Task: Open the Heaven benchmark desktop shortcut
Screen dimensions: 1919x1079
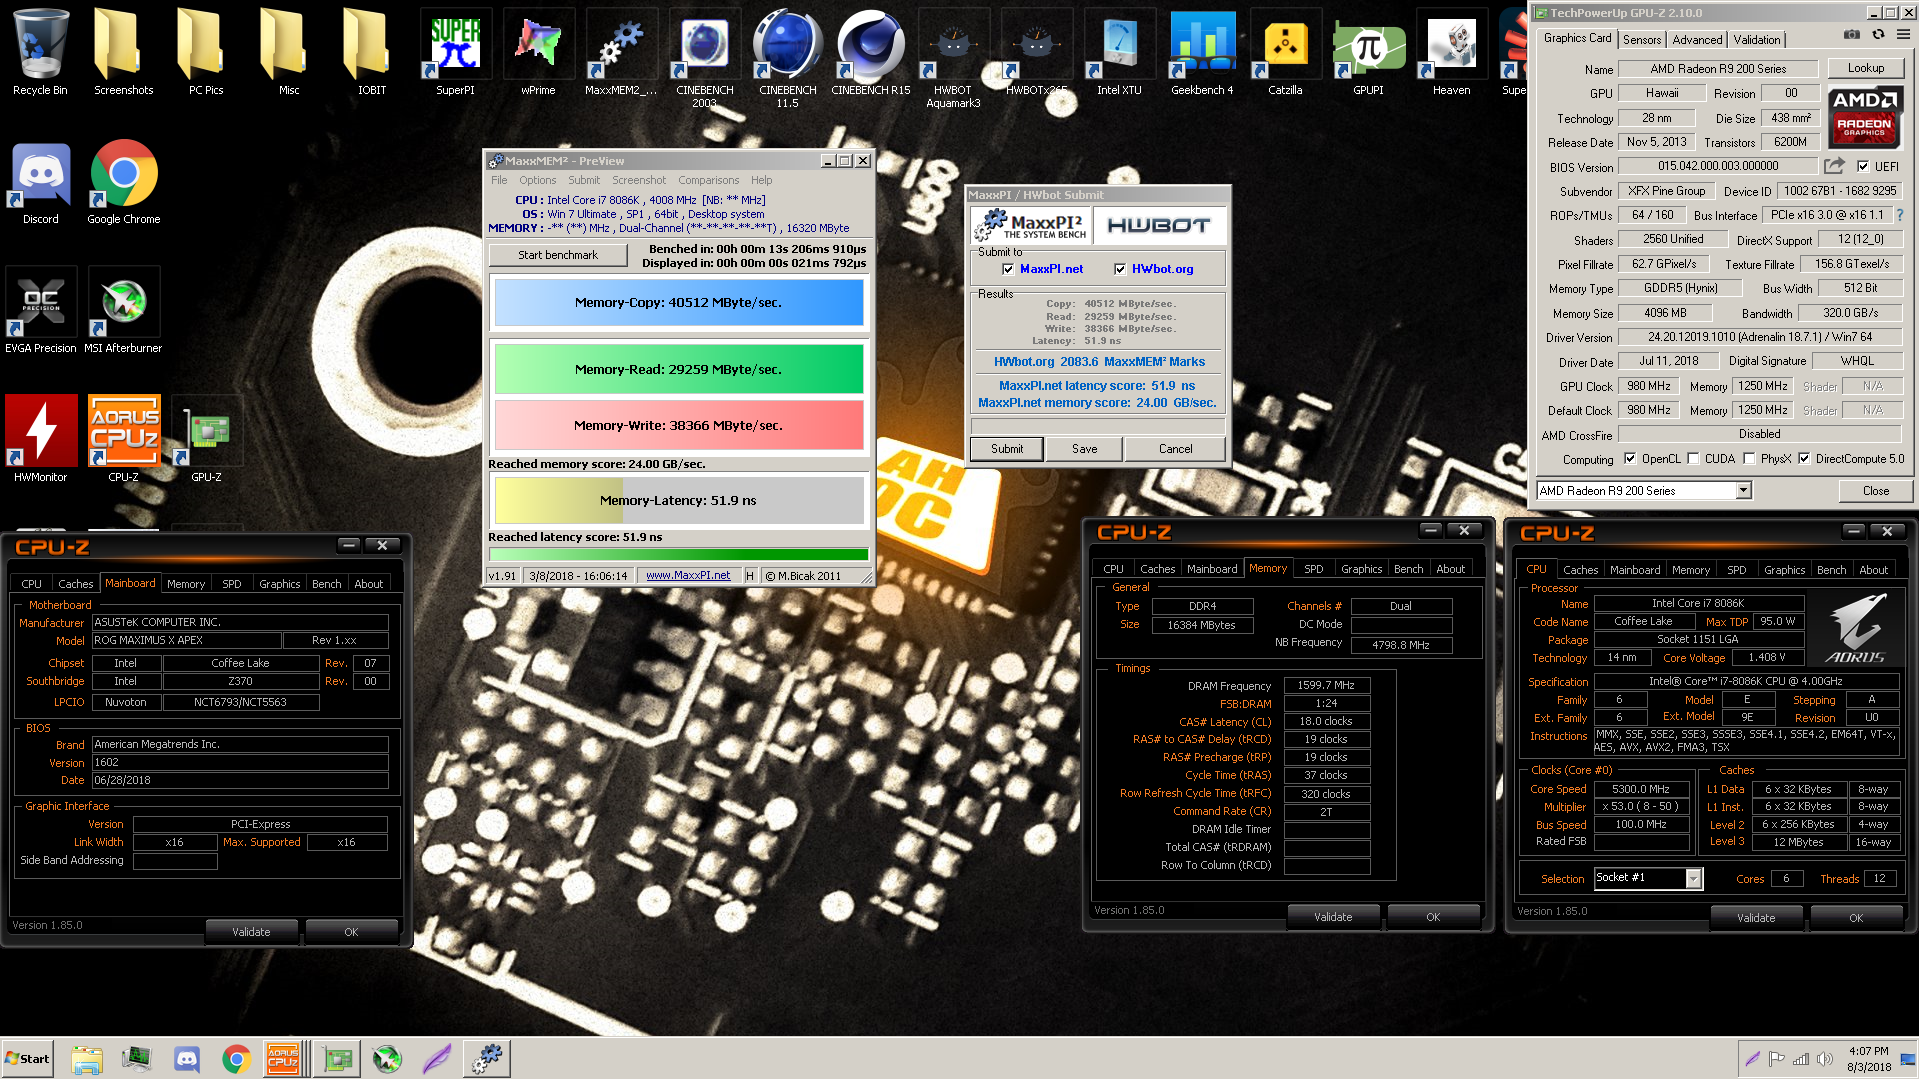Action: [x=1451, y=52]
